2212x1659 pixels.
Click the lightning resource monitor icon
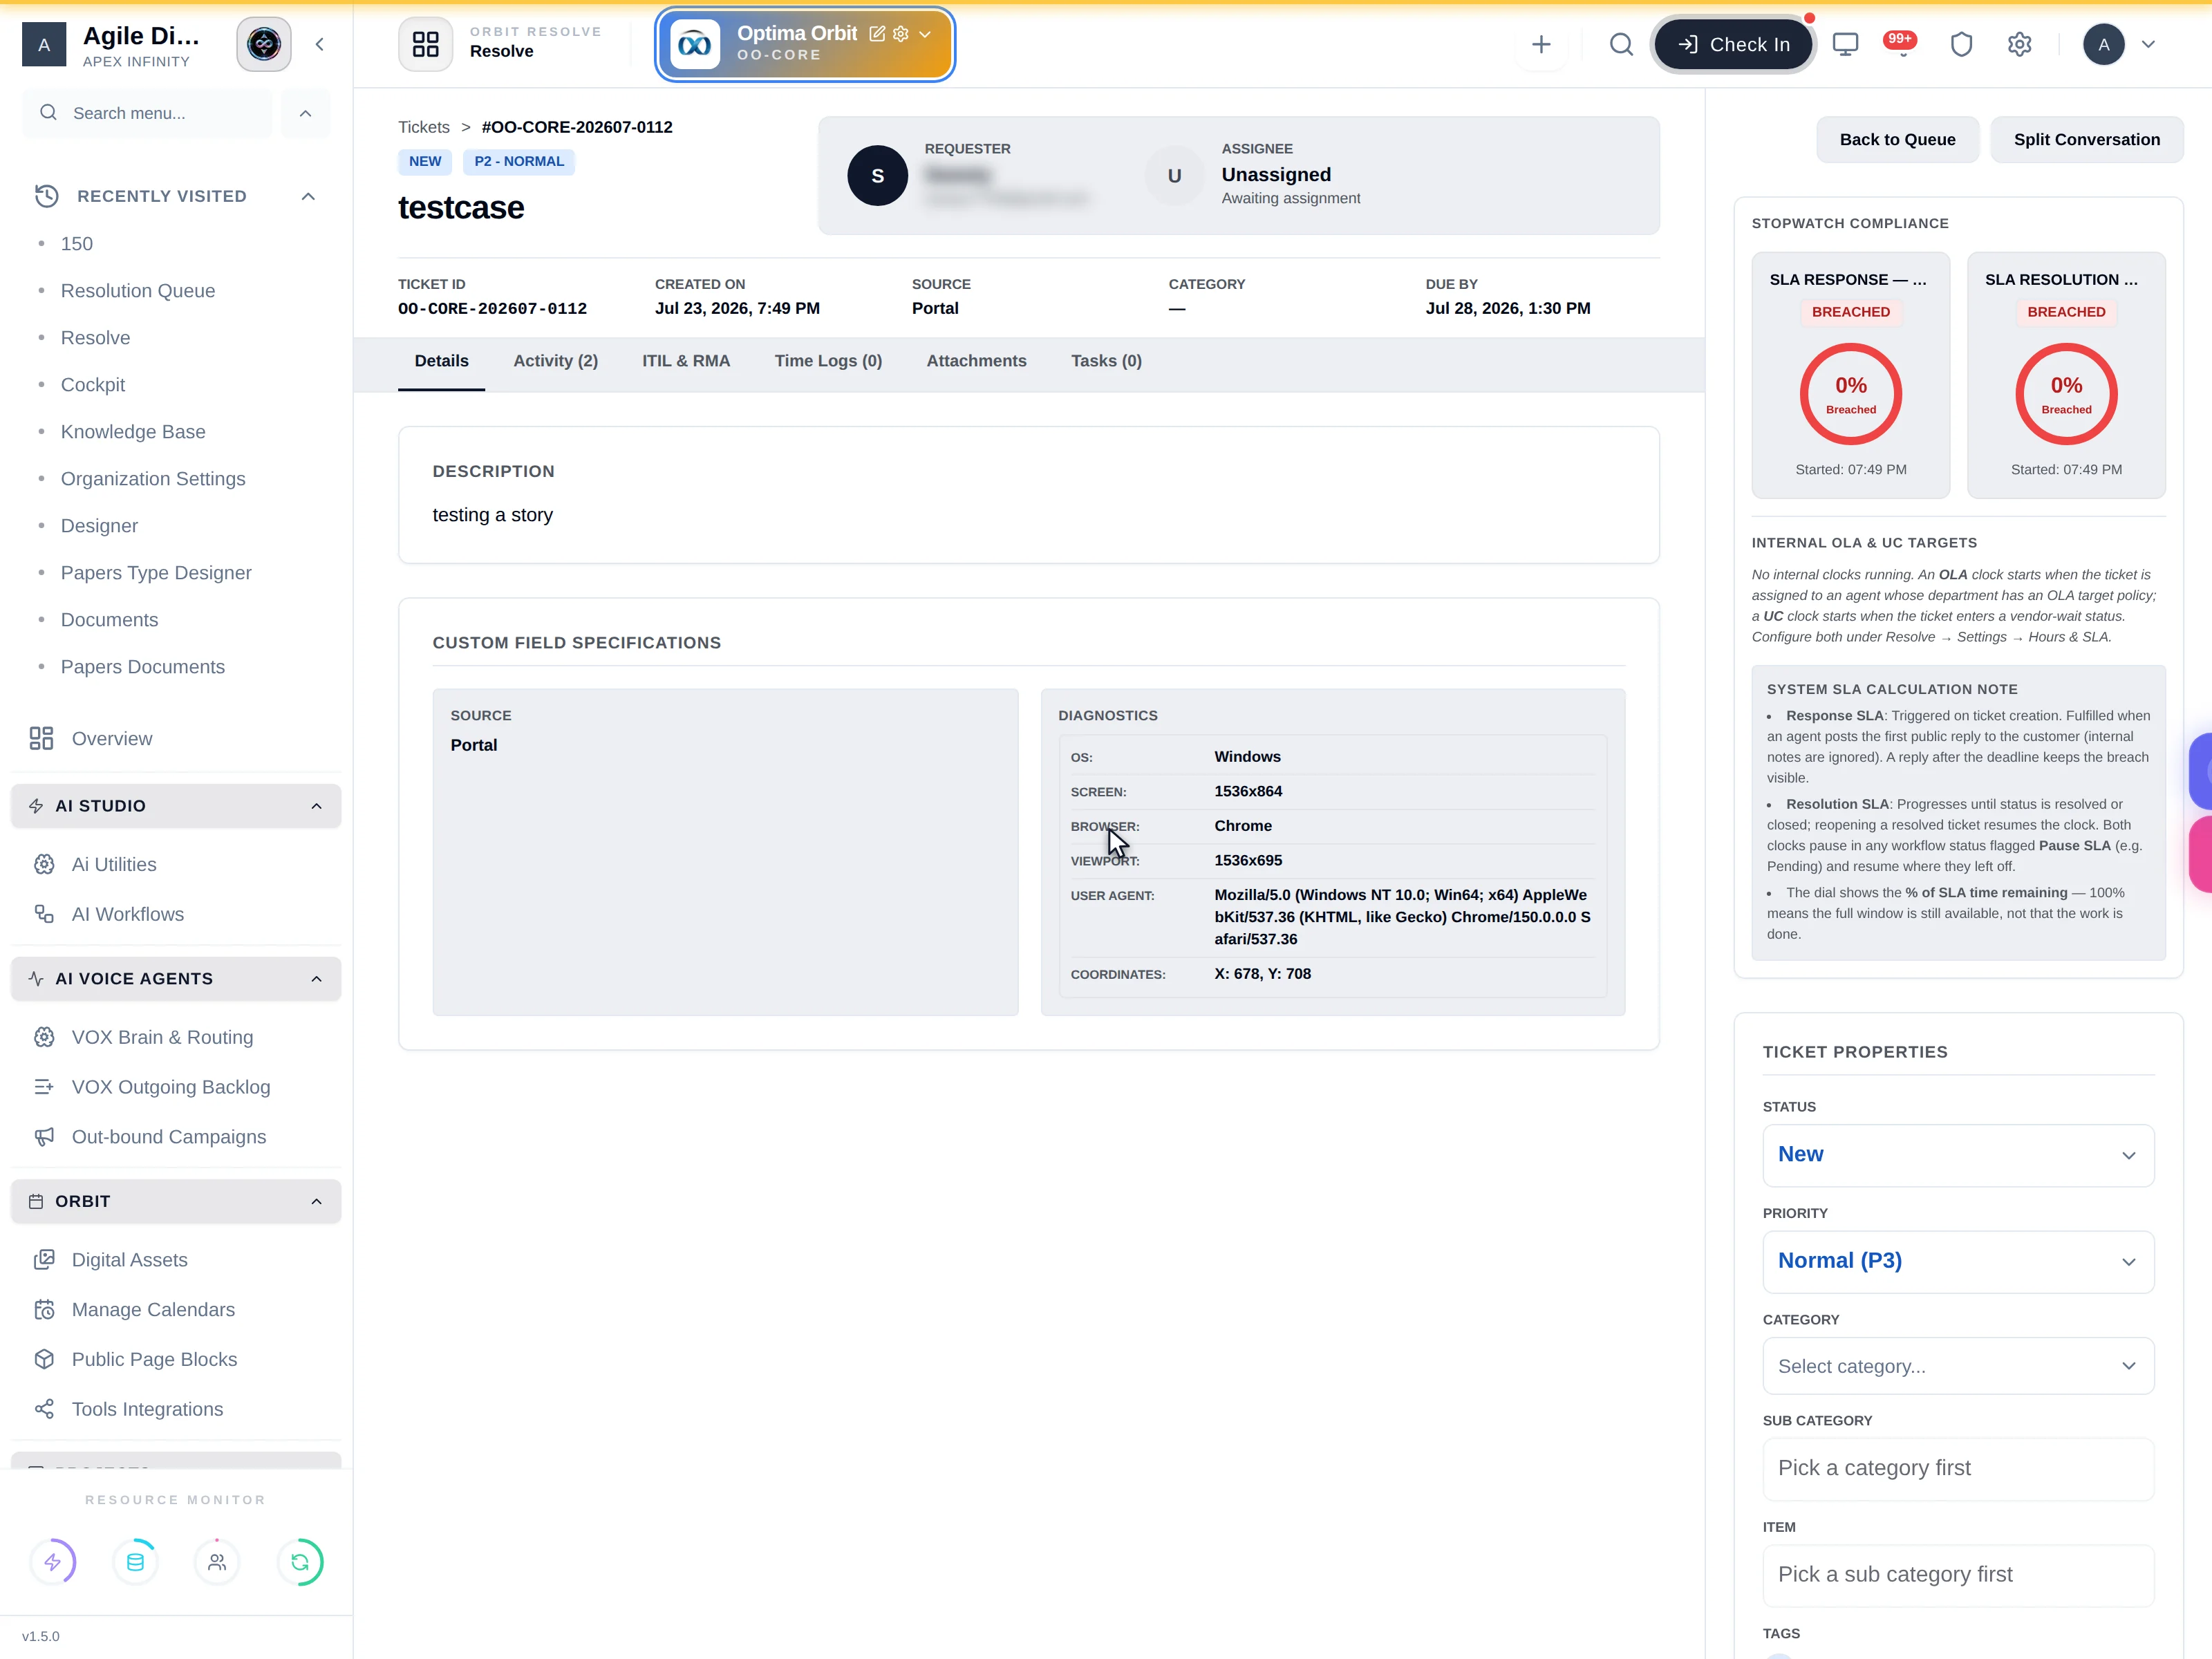53,1562
